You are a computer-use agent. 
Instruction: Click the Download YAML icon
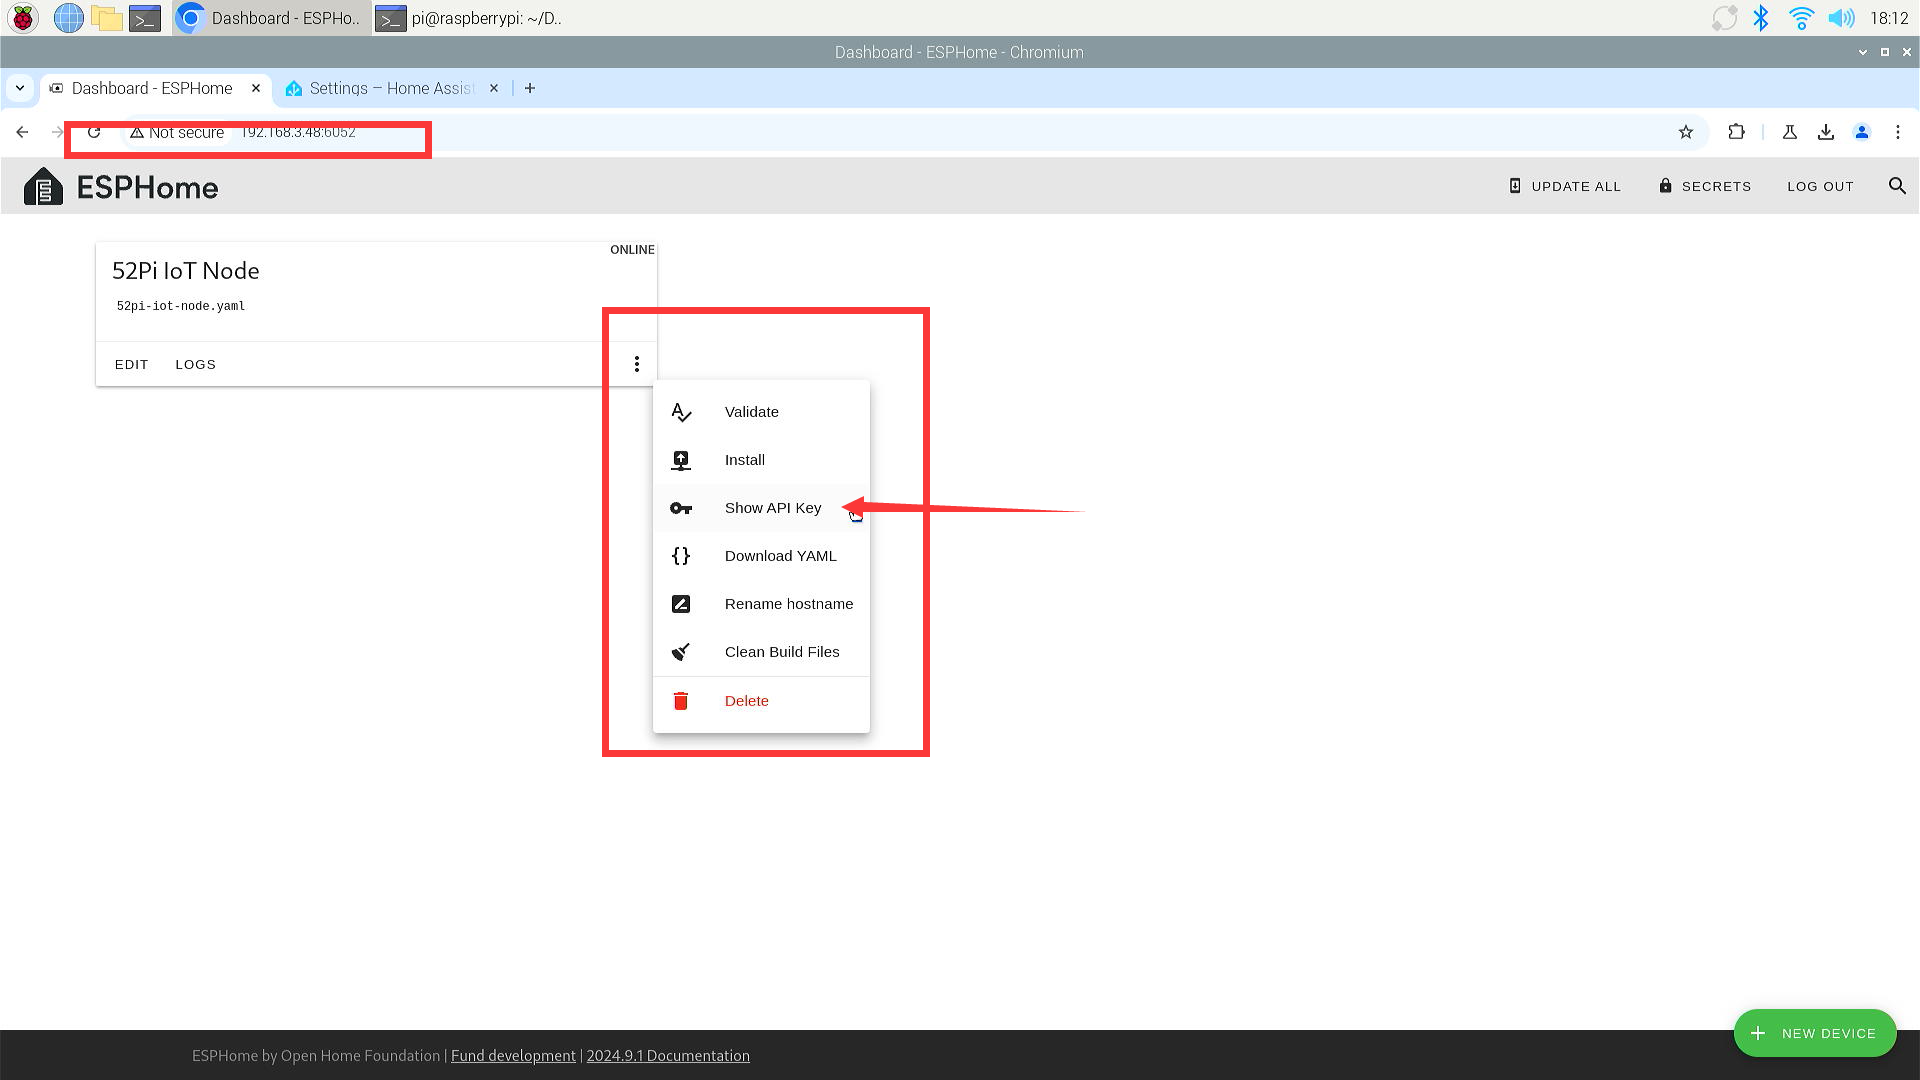[680, 555]
